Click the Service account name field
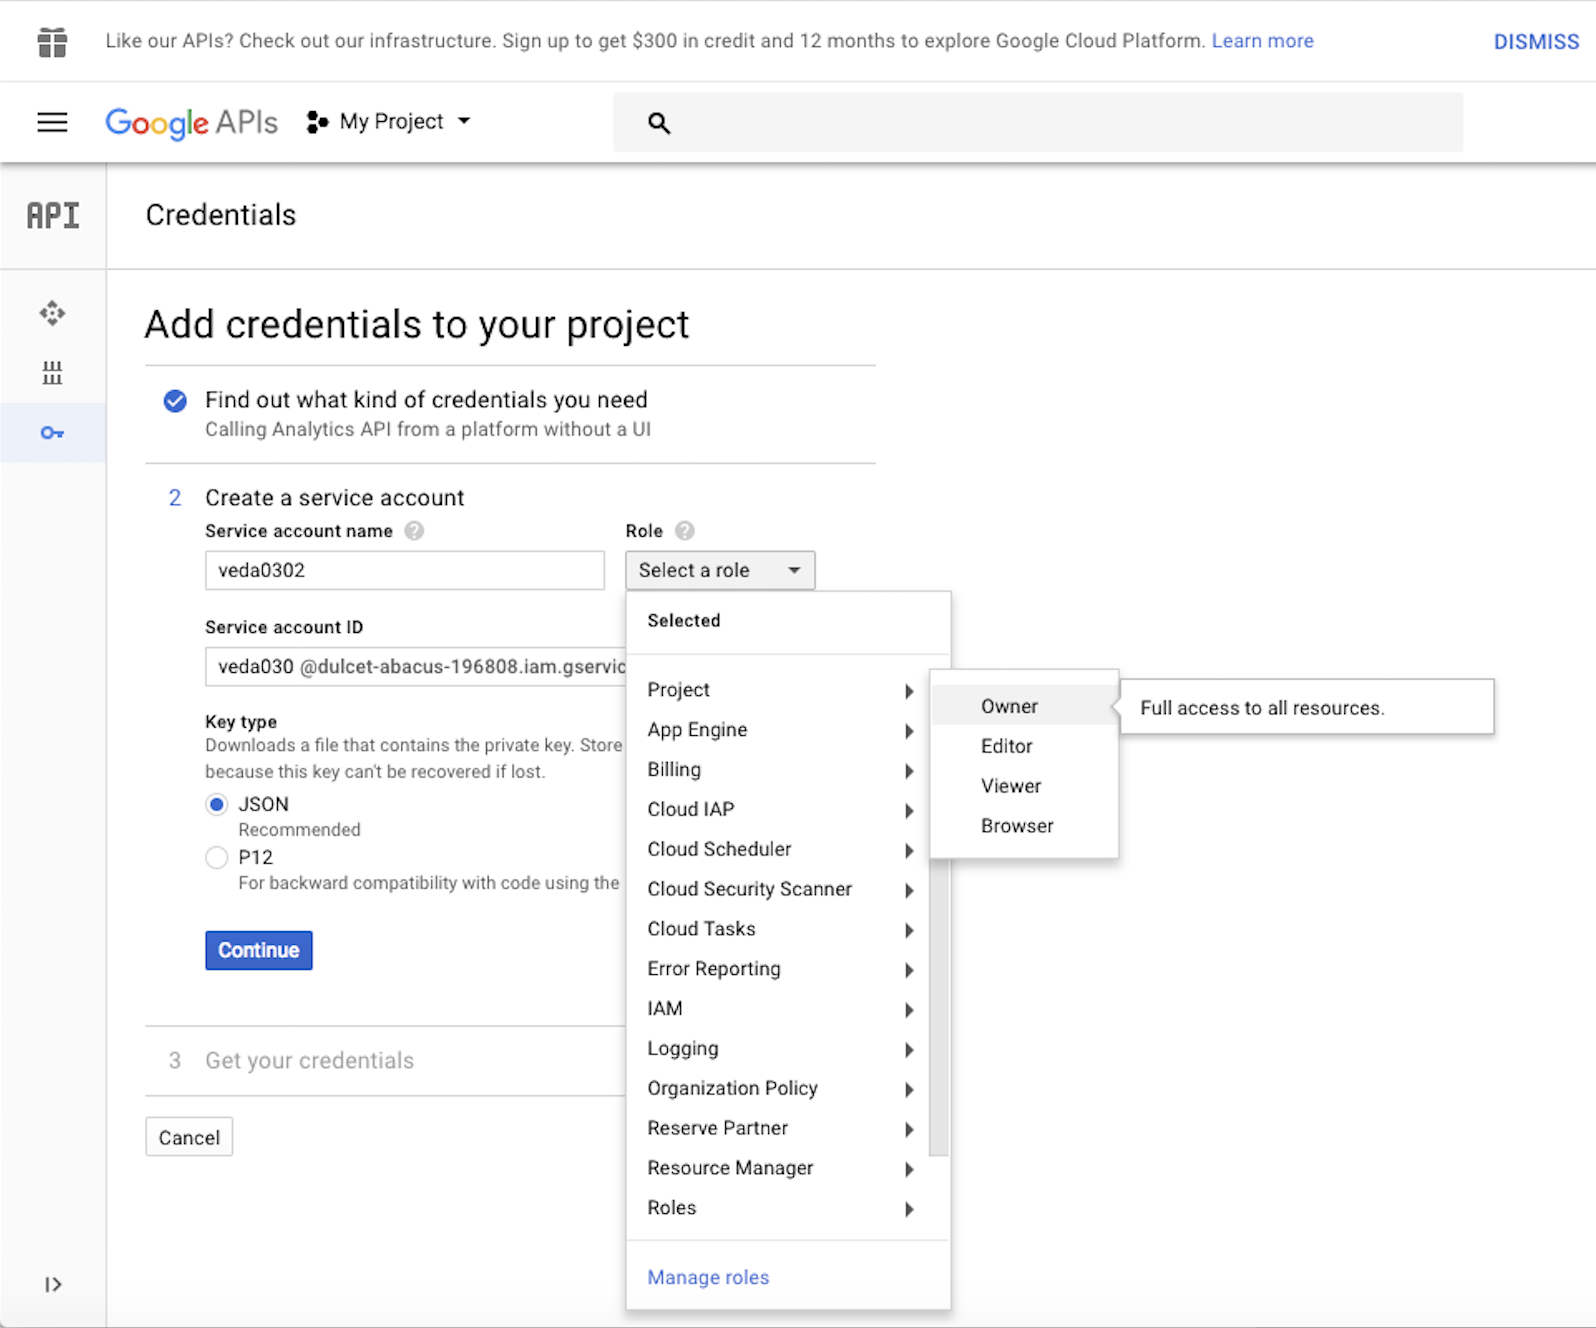Viewport: 1596px width, 1328px height. point(405,570)
